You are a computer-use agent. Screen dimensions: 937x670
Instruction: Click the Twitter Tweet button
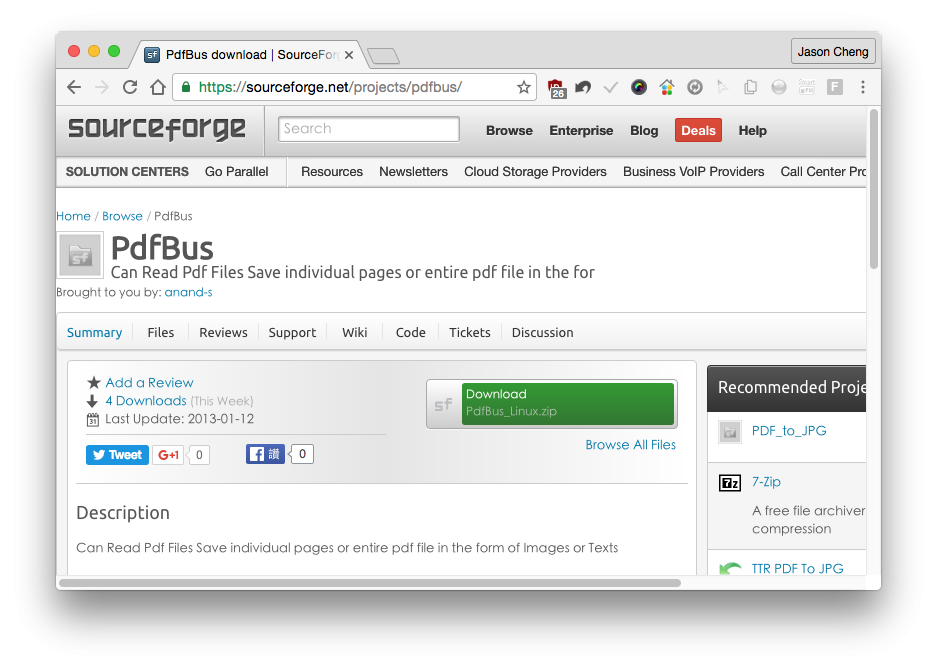pos(117,455)
